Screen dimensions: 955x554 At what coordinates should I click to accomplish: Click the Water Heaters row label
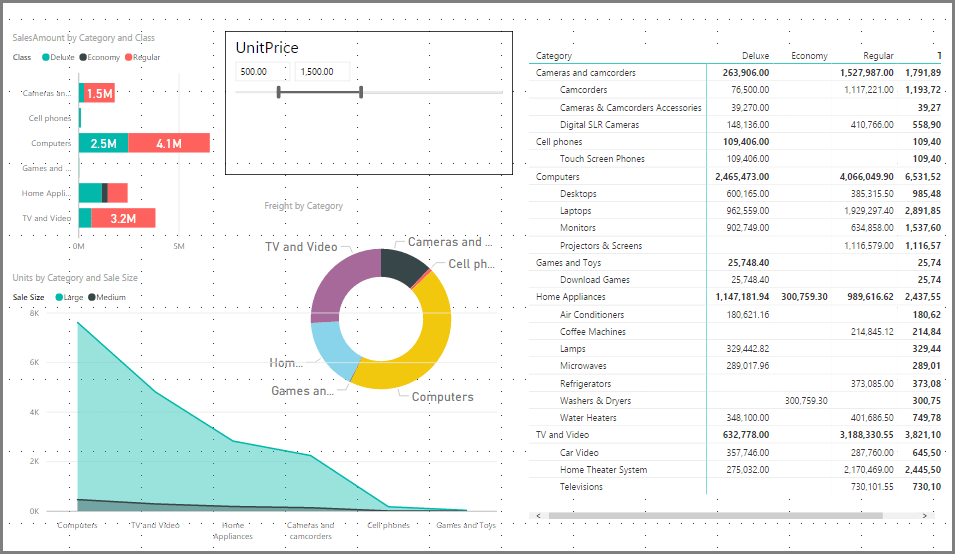pyautogui.click(x=588, y=418)
